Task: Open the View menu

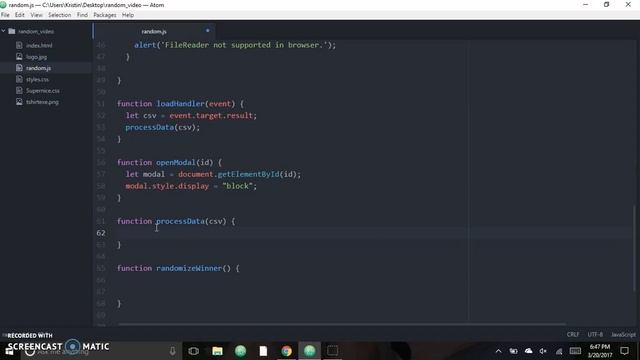Action: pos(36,15)
